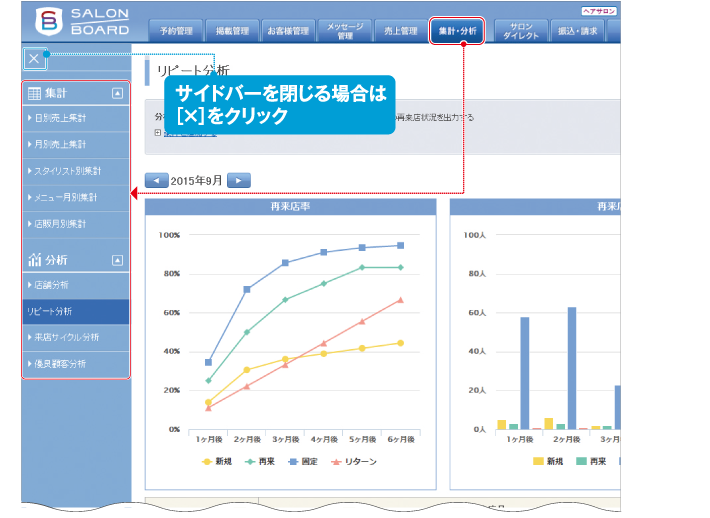Collapse the 分析 sidebar section

117,260
